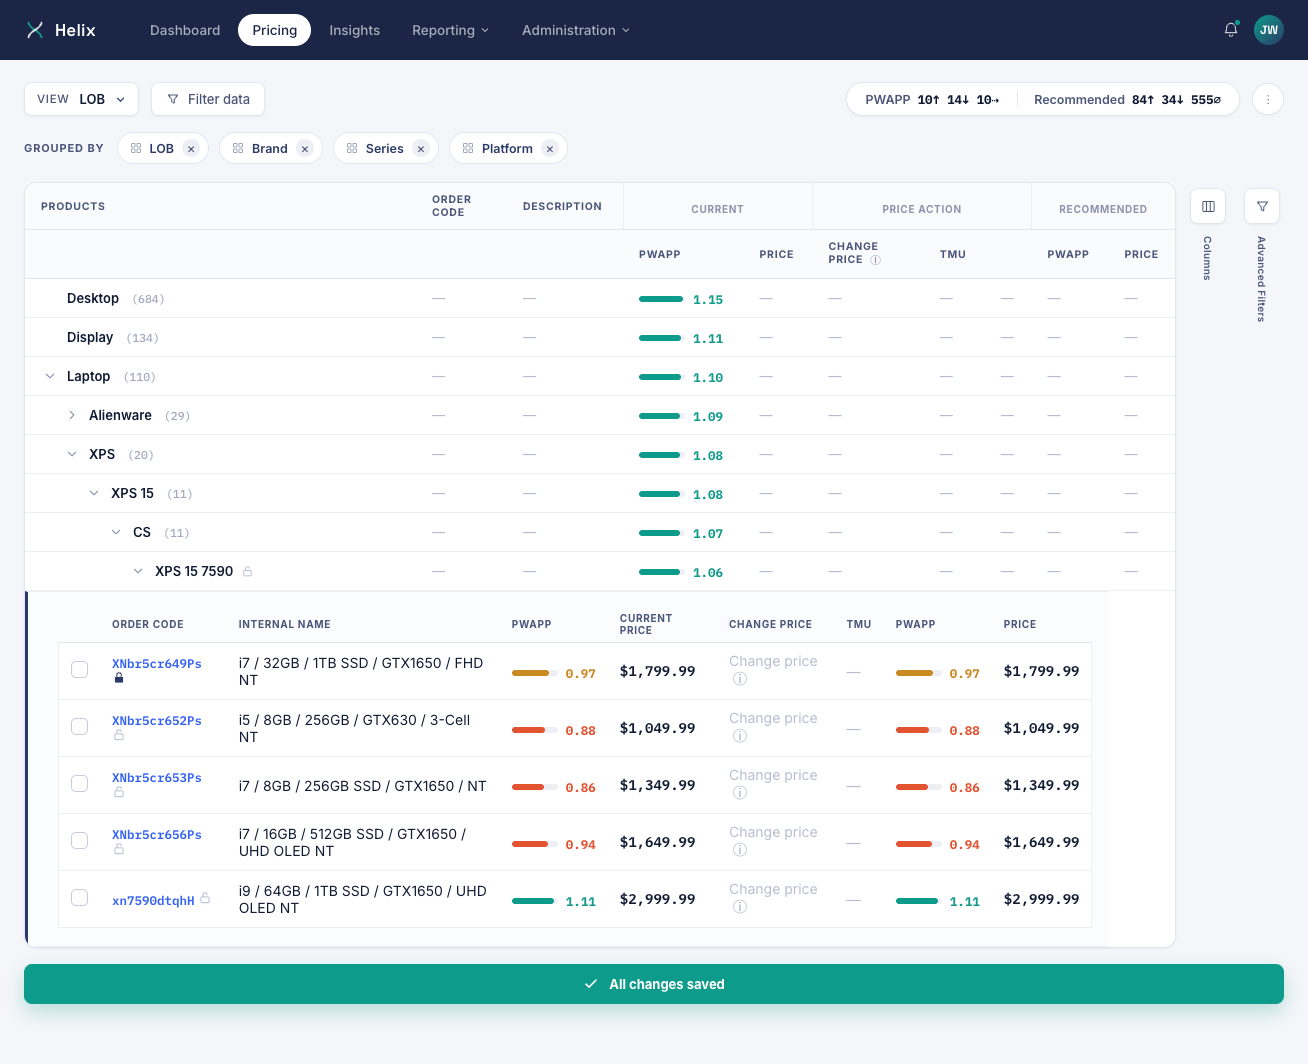Screen dimensions: 1308x1064
Task: Click info icon for the $2,999.99 row
Action: (740, 907)
